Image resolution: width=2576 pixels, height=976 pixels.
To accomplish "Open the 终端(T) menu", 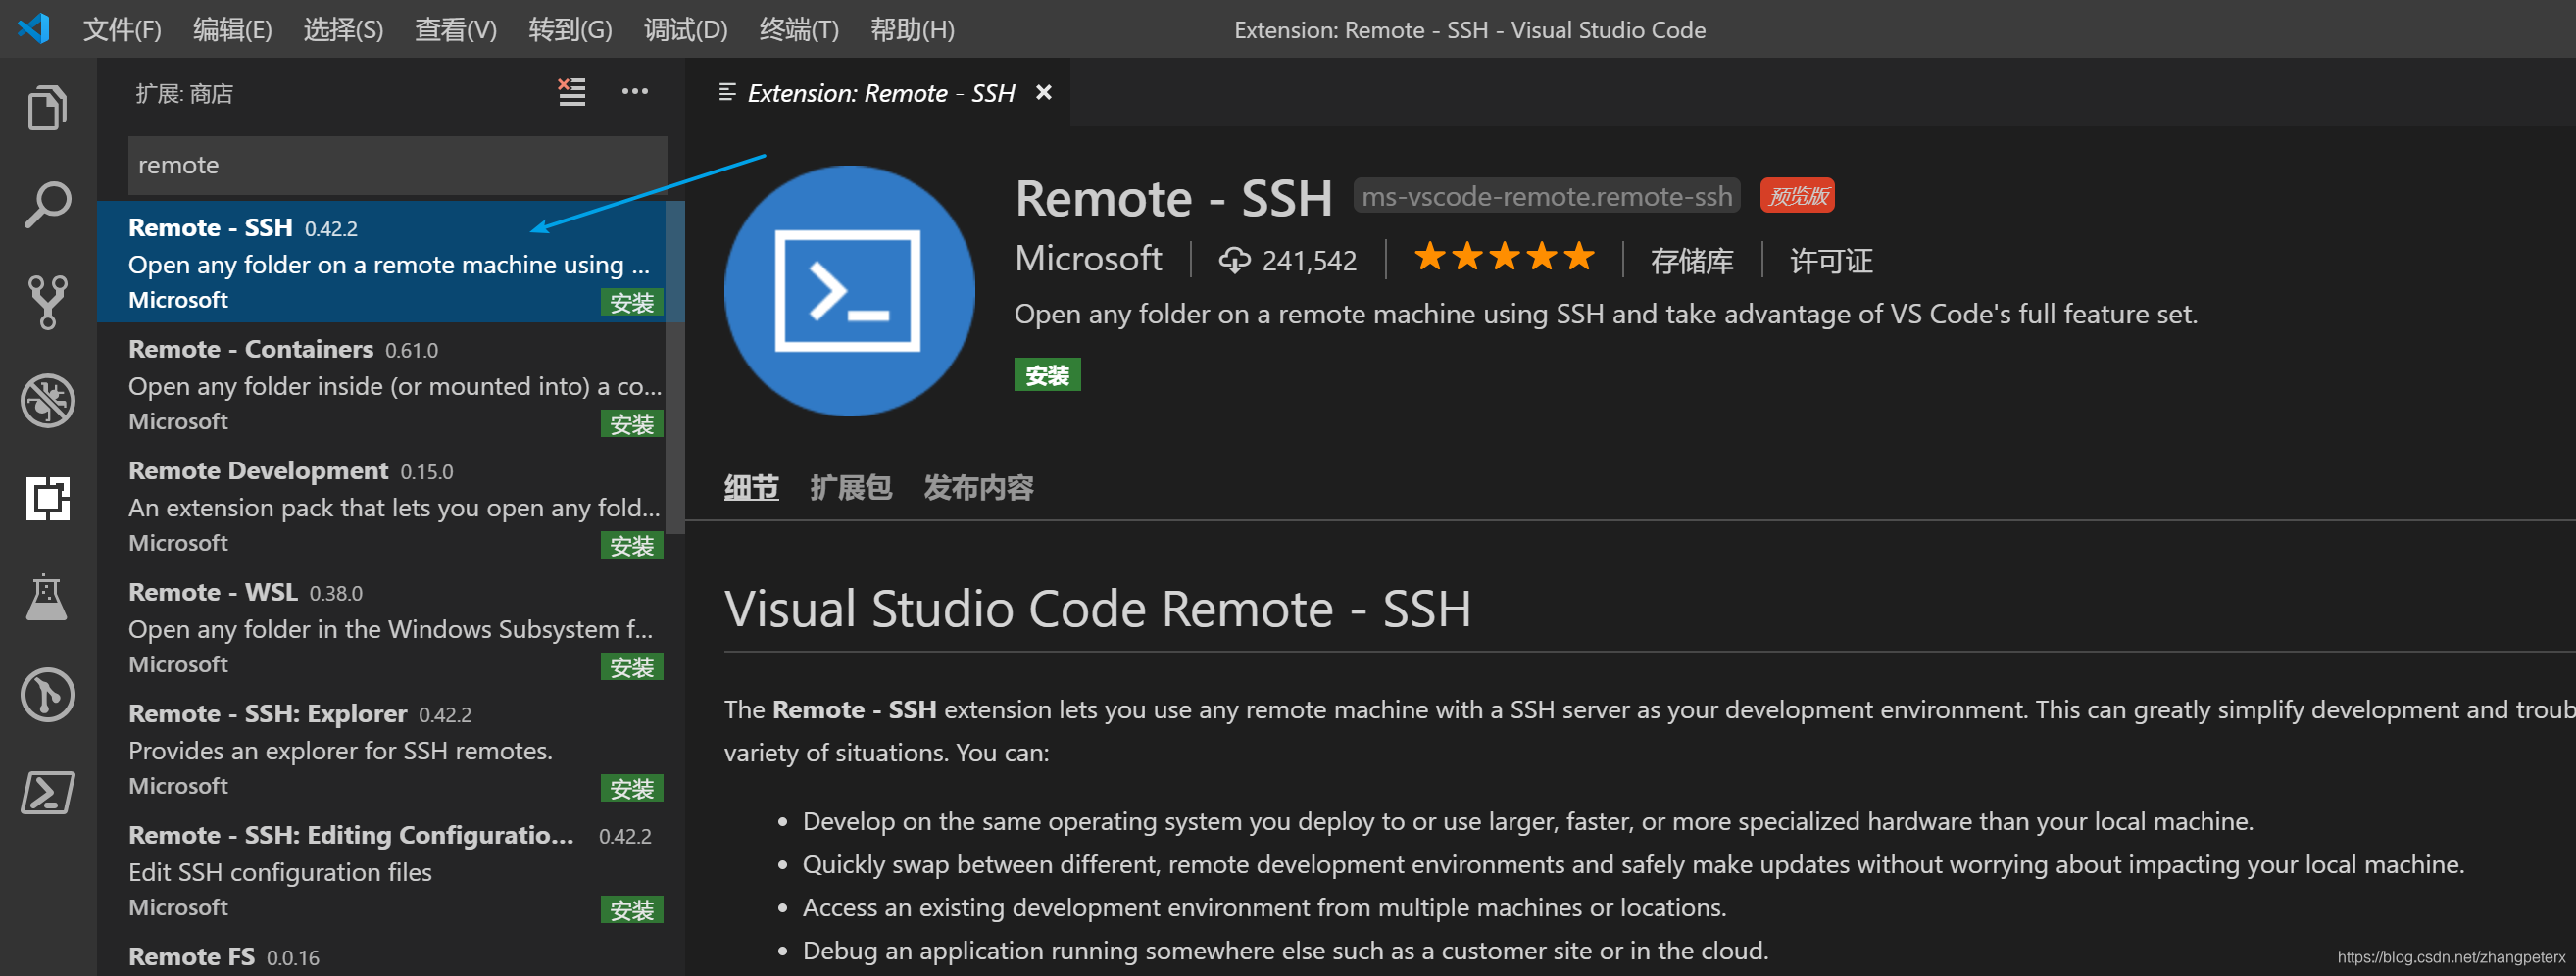I will pyautogui.click(x=799, y=29).
